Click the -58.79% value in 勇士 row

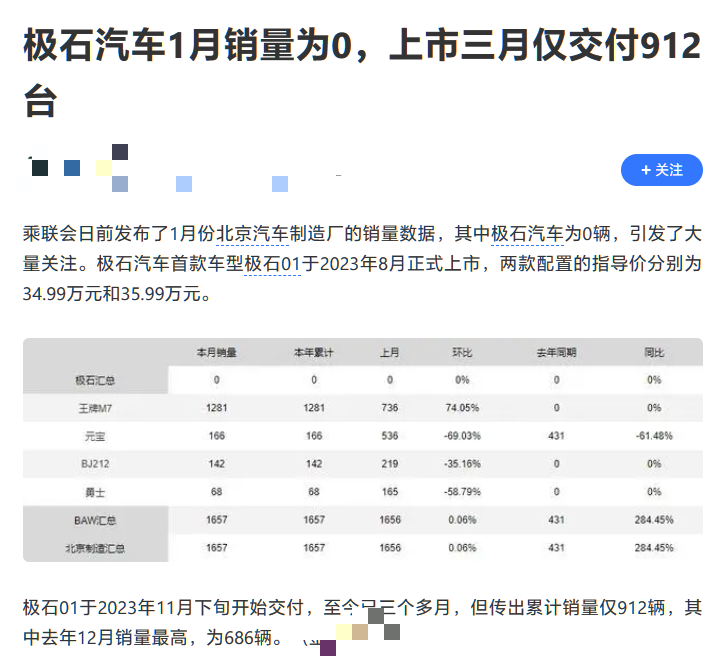(462, 492)
